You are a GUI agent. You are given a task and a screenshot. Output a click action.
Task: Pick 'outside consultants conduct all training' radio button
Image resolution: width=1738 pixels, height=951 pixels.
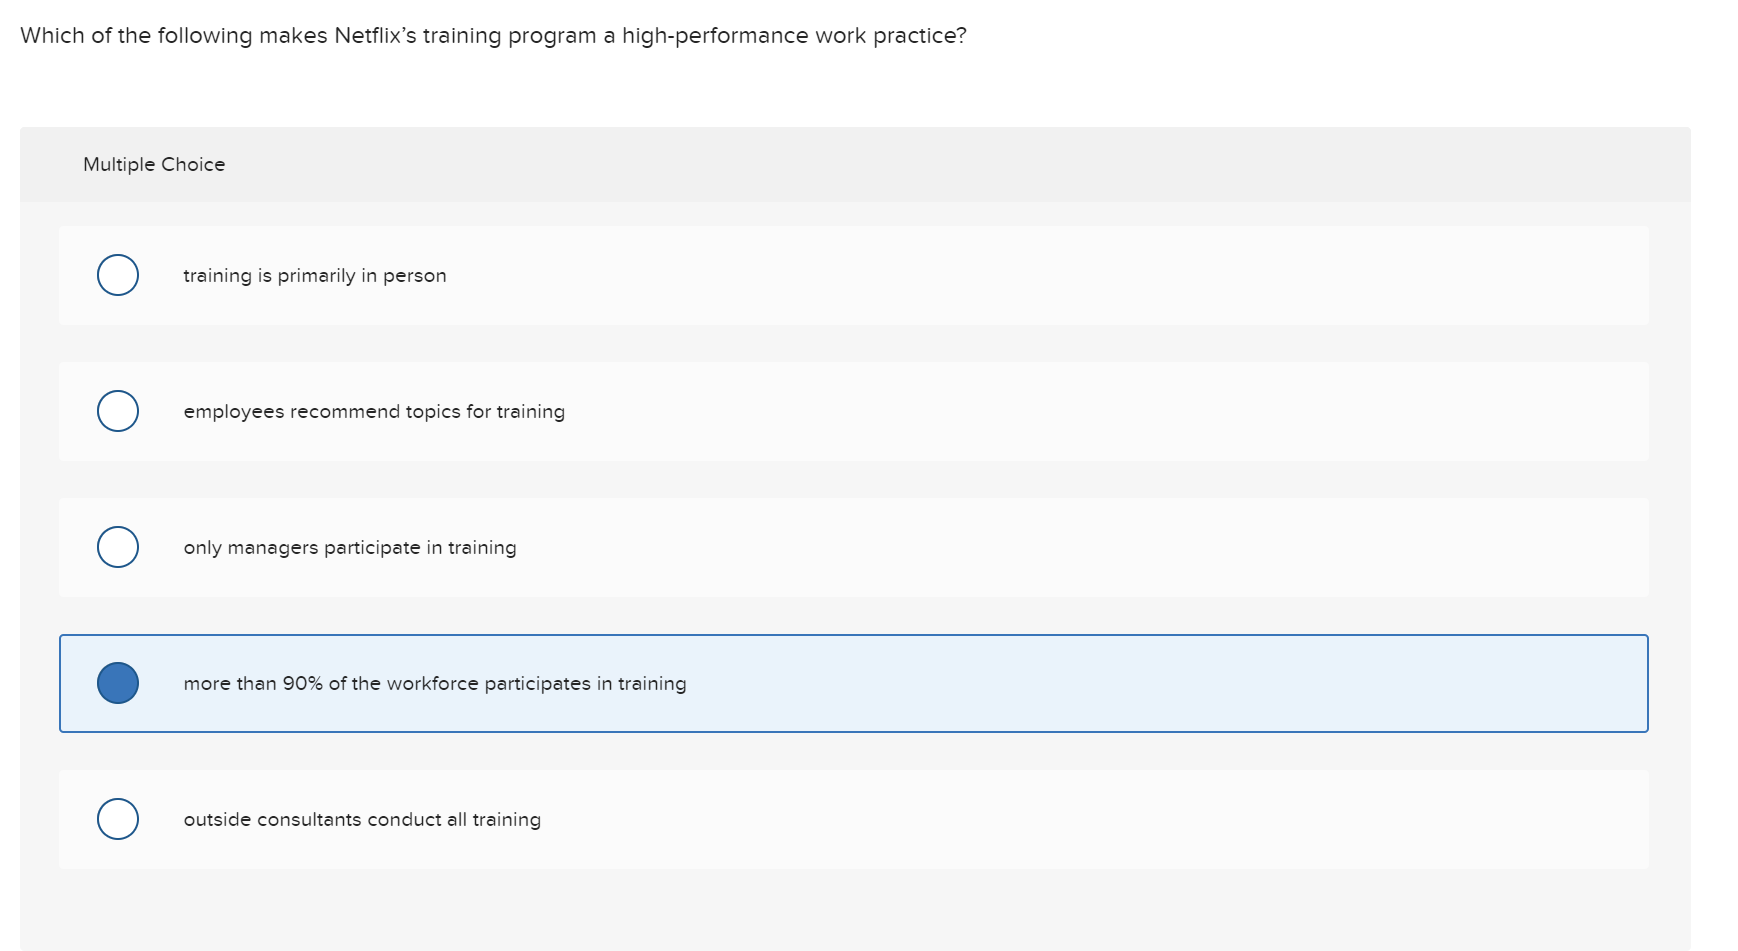pyautogui.click(x=117, y=818)
